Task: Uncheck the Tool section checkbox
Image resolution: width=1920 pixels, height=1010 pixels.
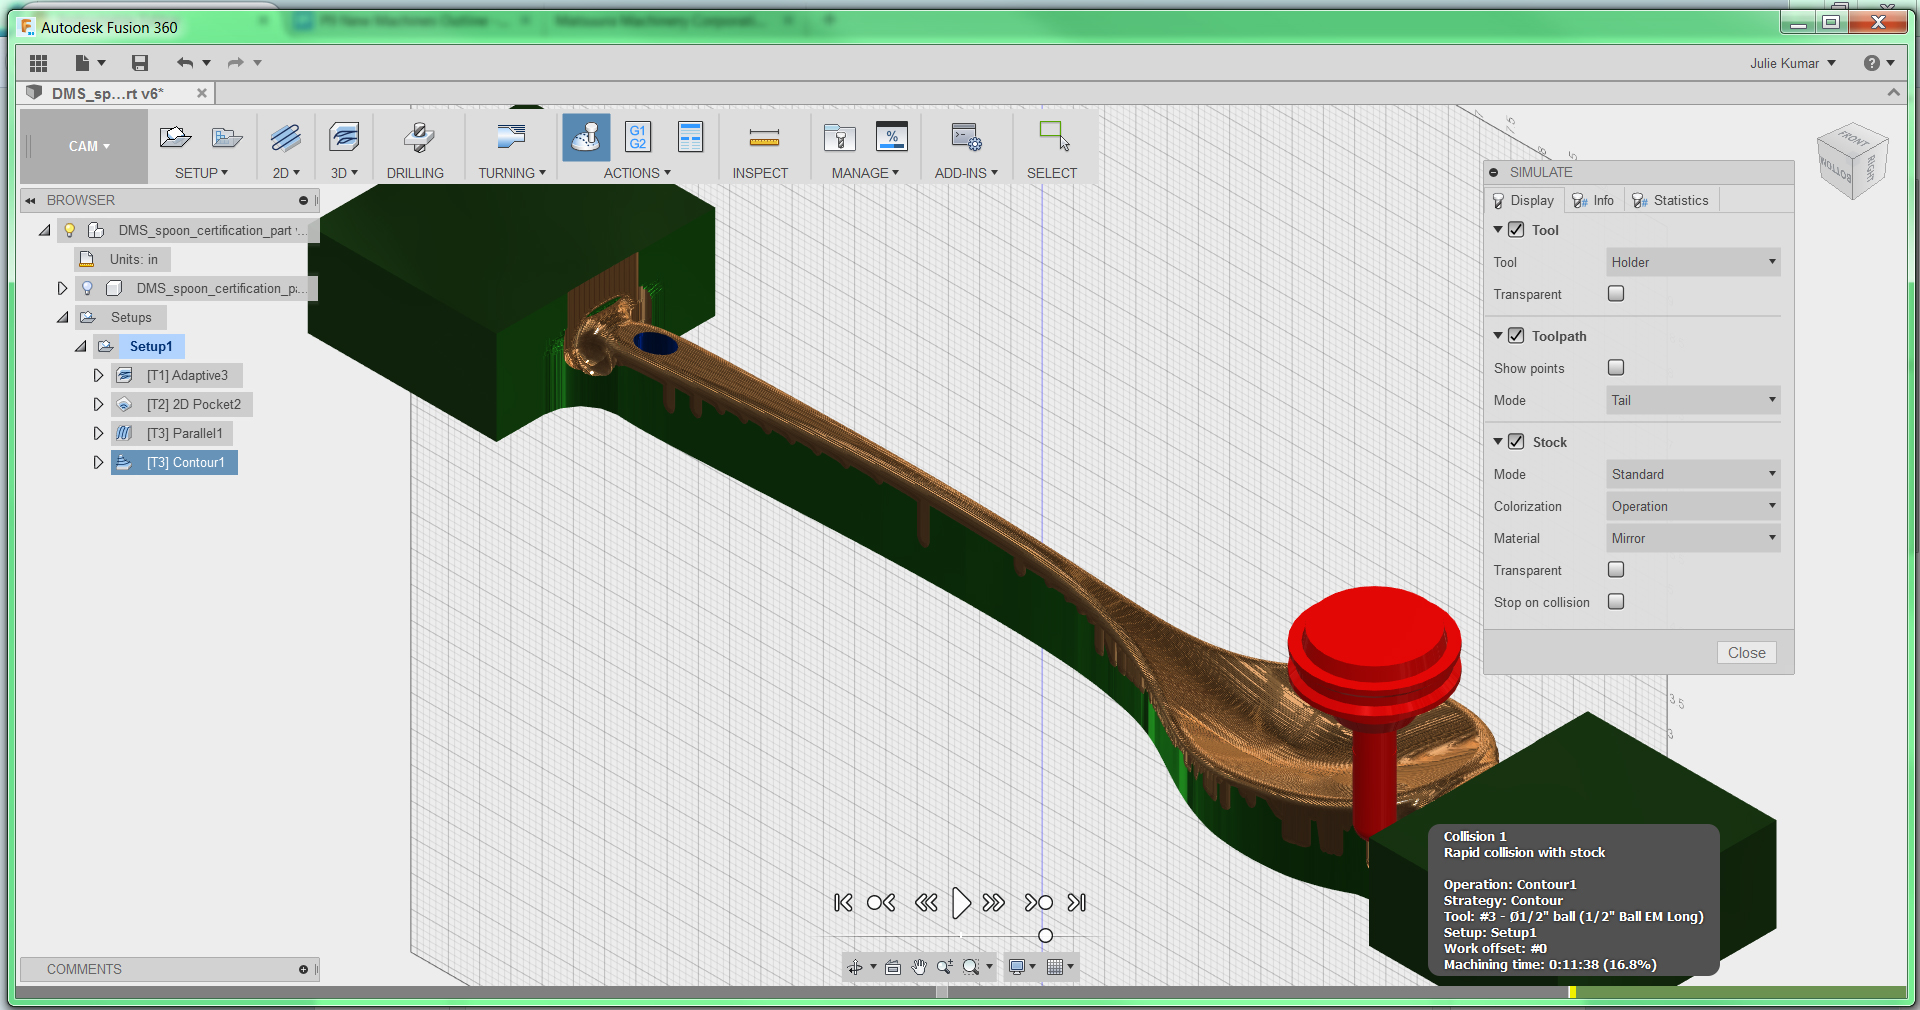Action: pyautogui.click(x=1516, y=230)
